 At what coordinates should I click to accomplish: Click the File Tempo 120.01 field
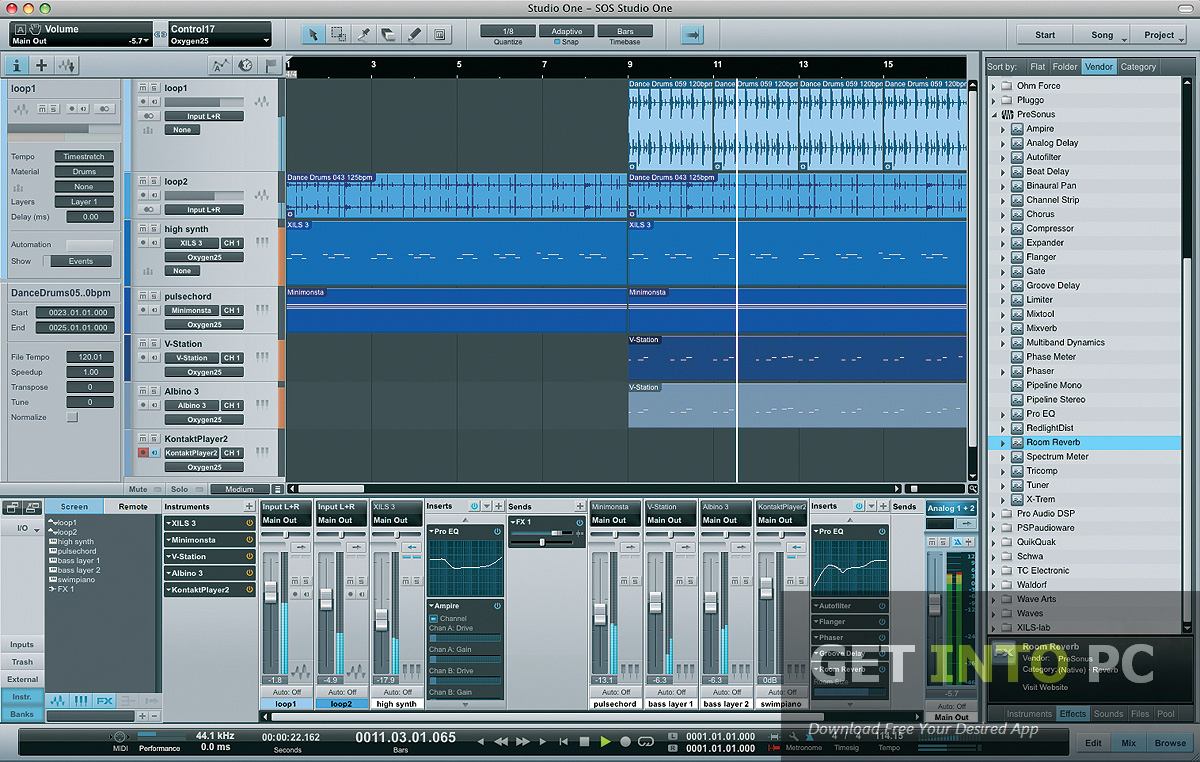(90, 357)
